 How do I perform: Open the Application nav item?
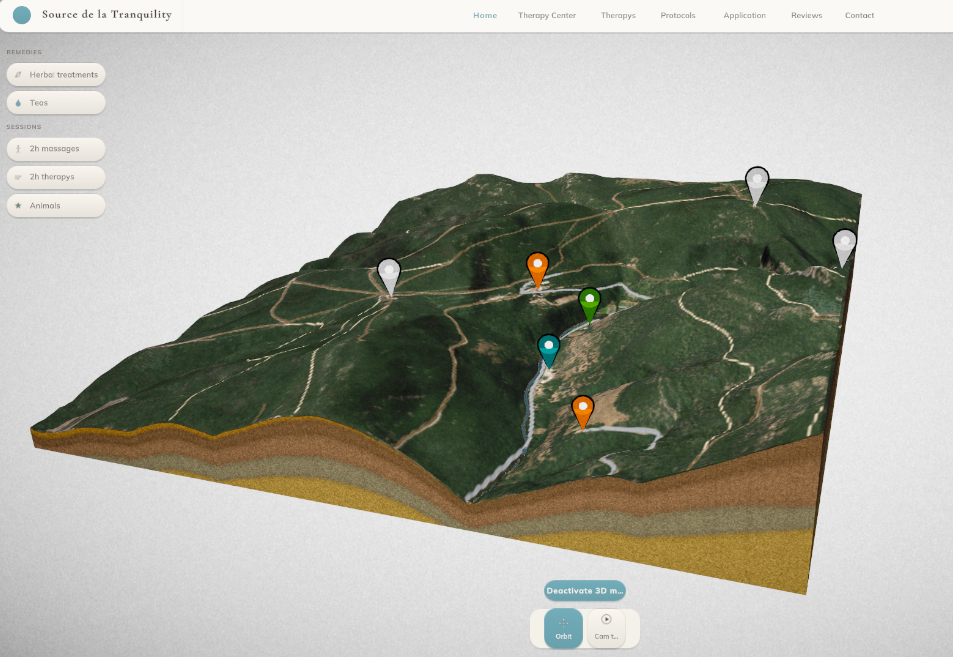click(745, 15)
